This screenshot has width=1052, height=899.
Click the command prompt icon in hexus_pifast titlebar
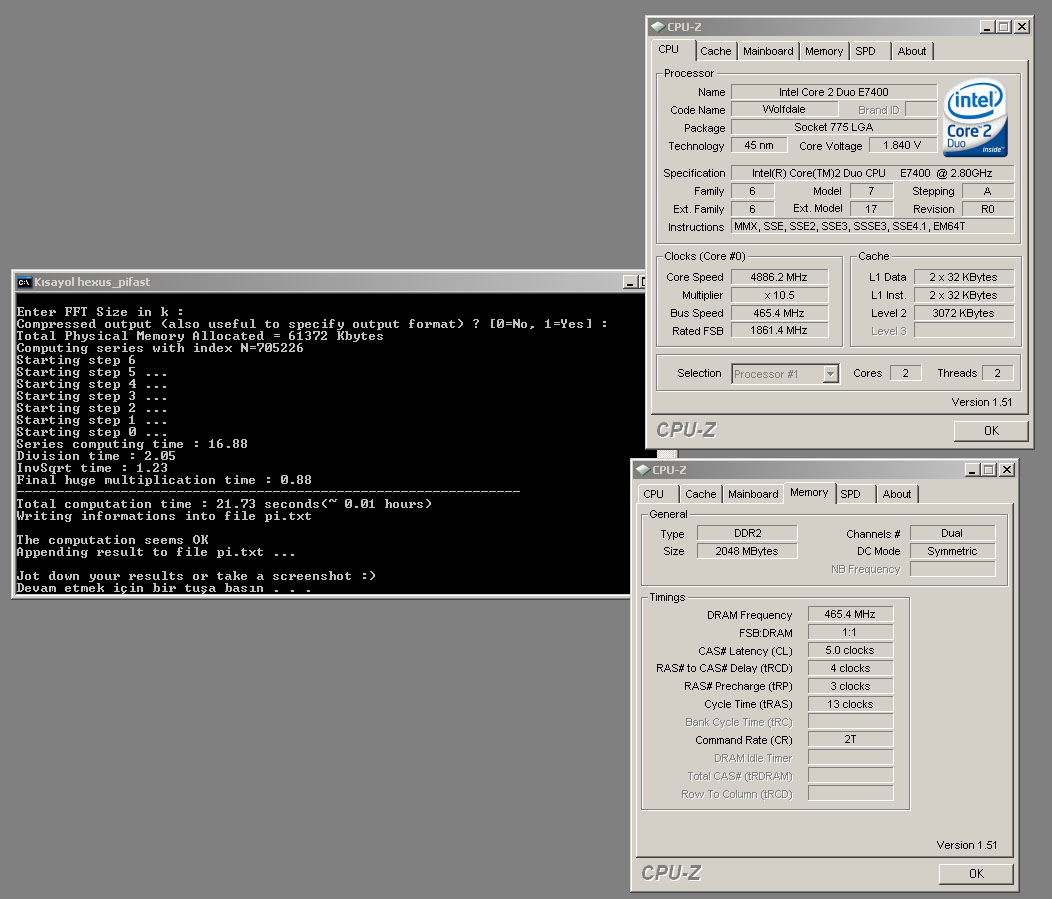point(24,282)
